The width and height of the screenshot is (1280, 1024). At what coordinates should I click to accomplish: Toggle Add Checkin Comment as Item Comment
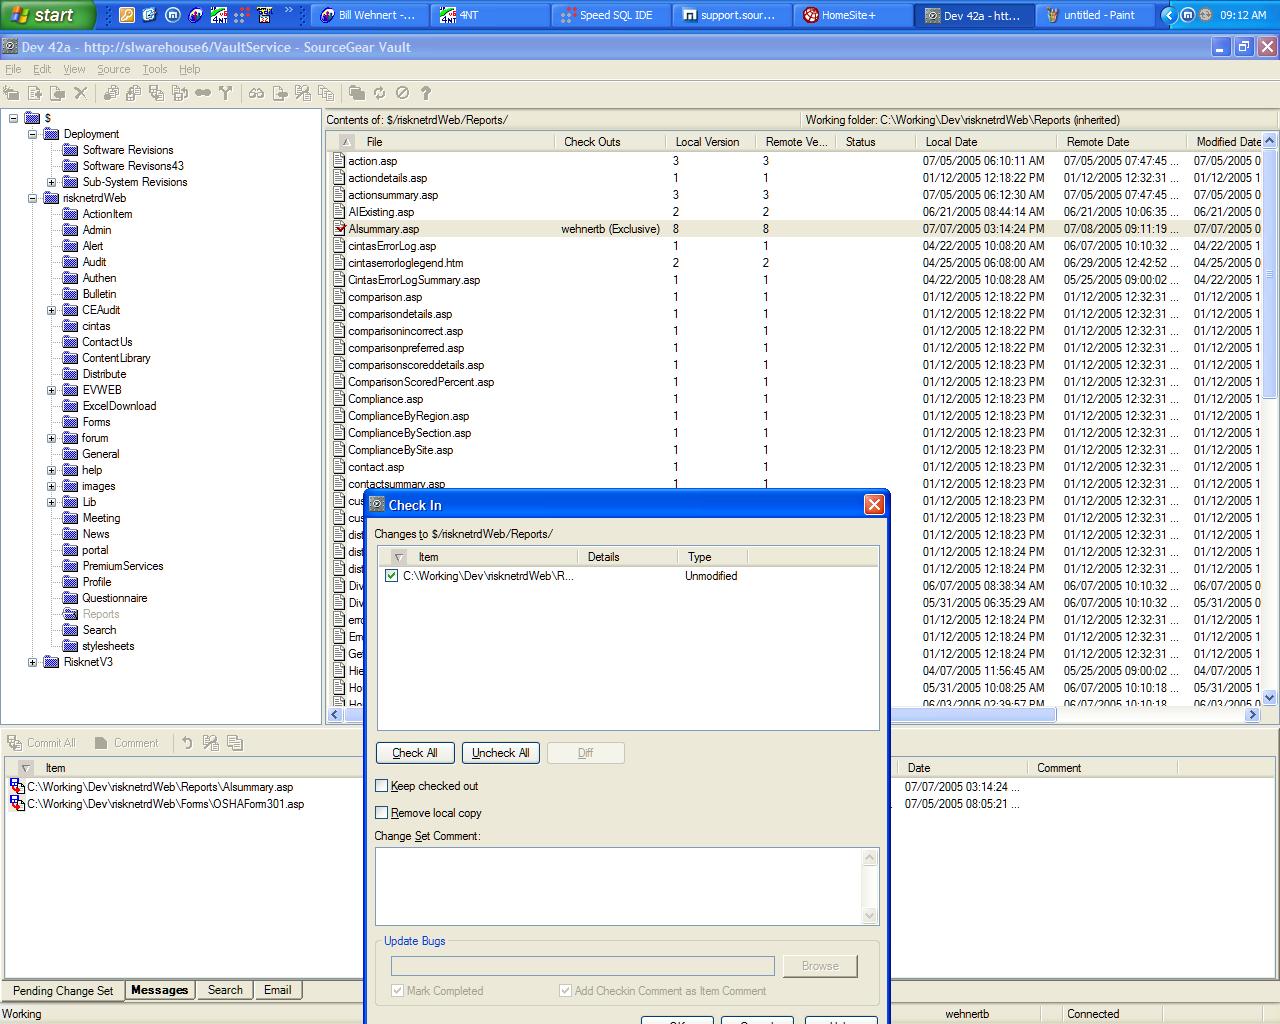[565, 991]
